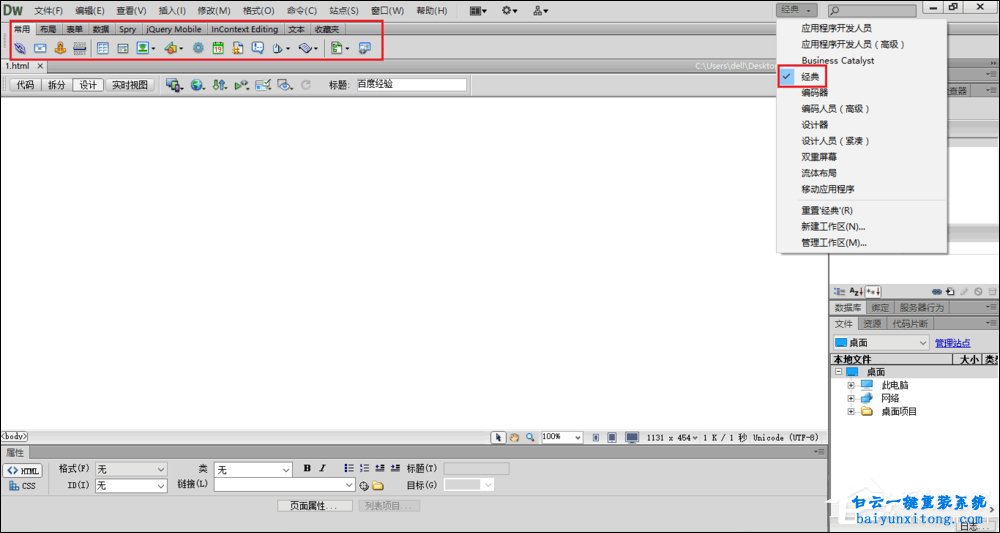Insert a Widget gear icon

pyautogui.click(x=198, y=48)
